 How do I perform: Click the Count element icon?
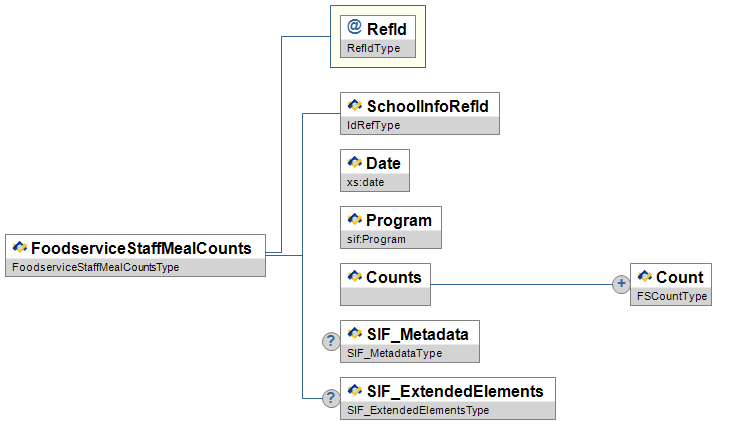tap(643, 277)
